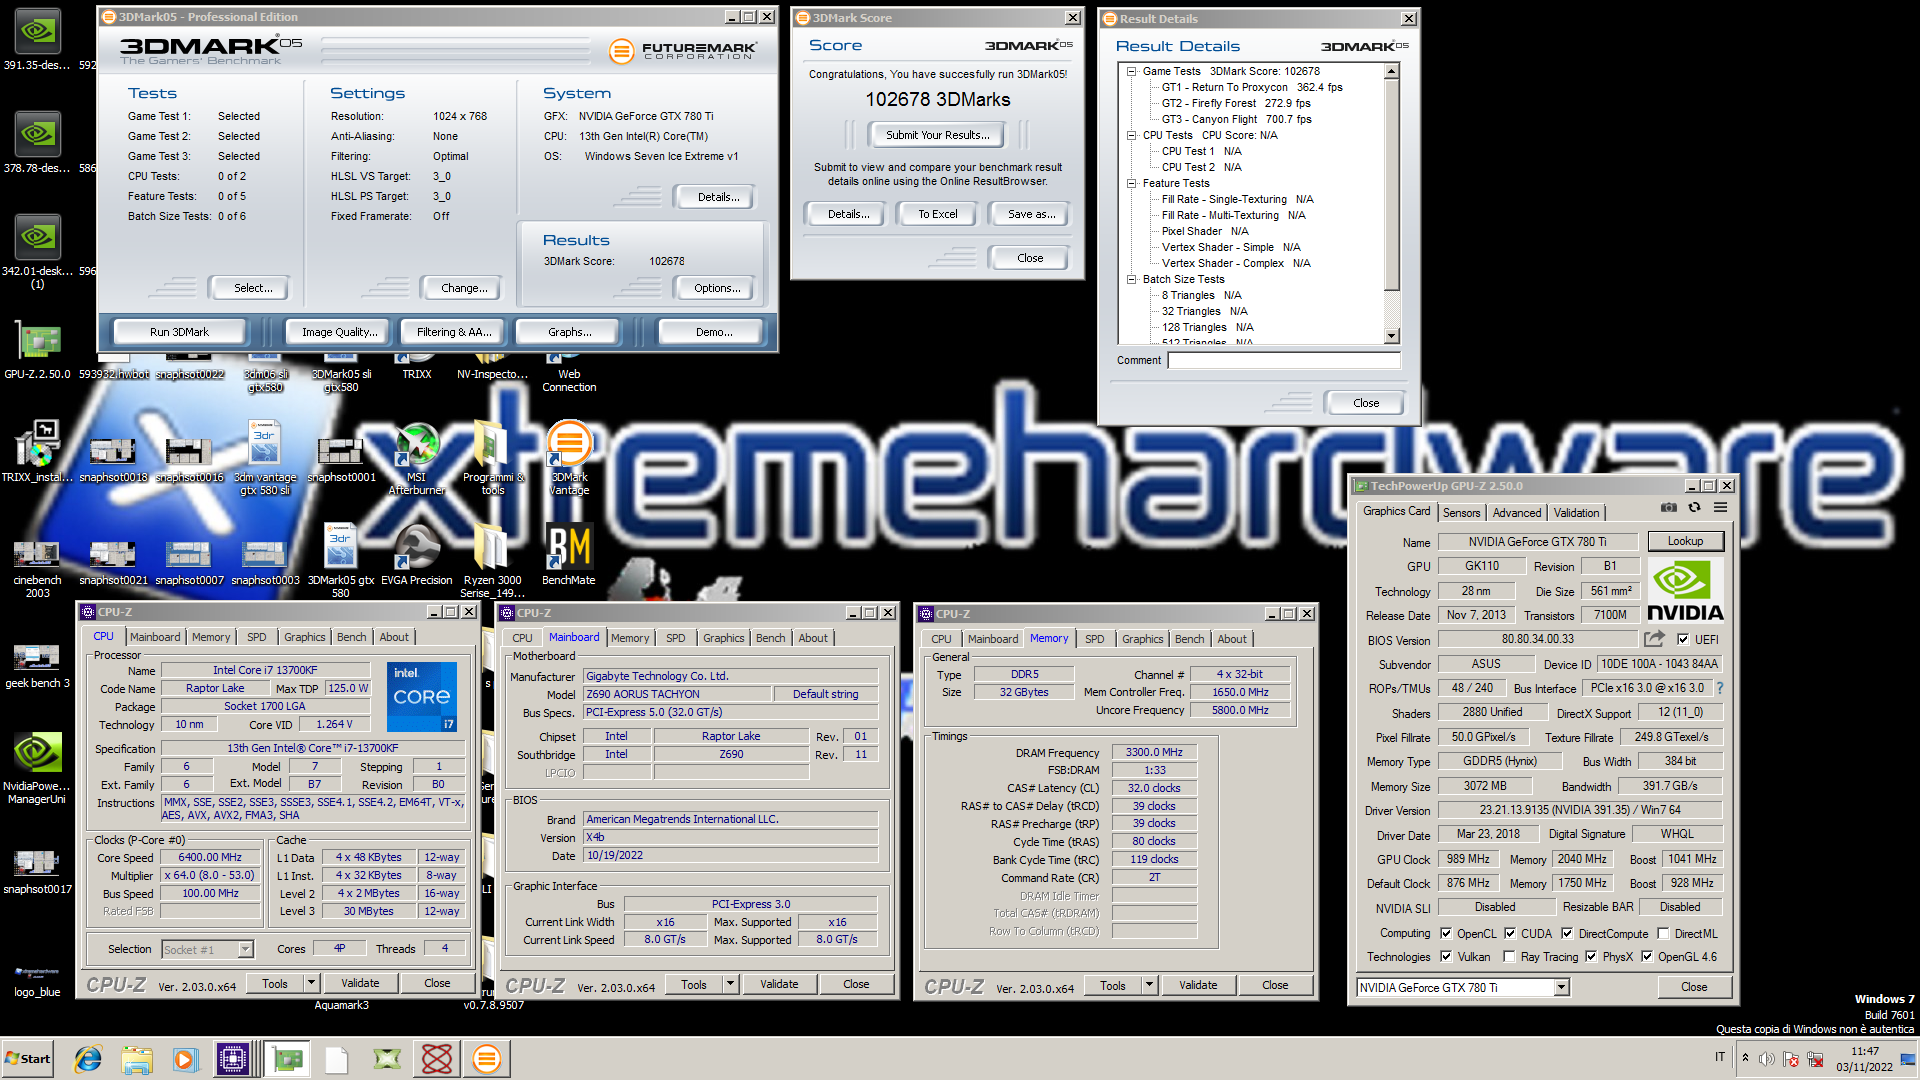The width and height of the screenshot is (1920, 1080).
Task: Click the GPU-Z refresh icon
Action: 1694,508
